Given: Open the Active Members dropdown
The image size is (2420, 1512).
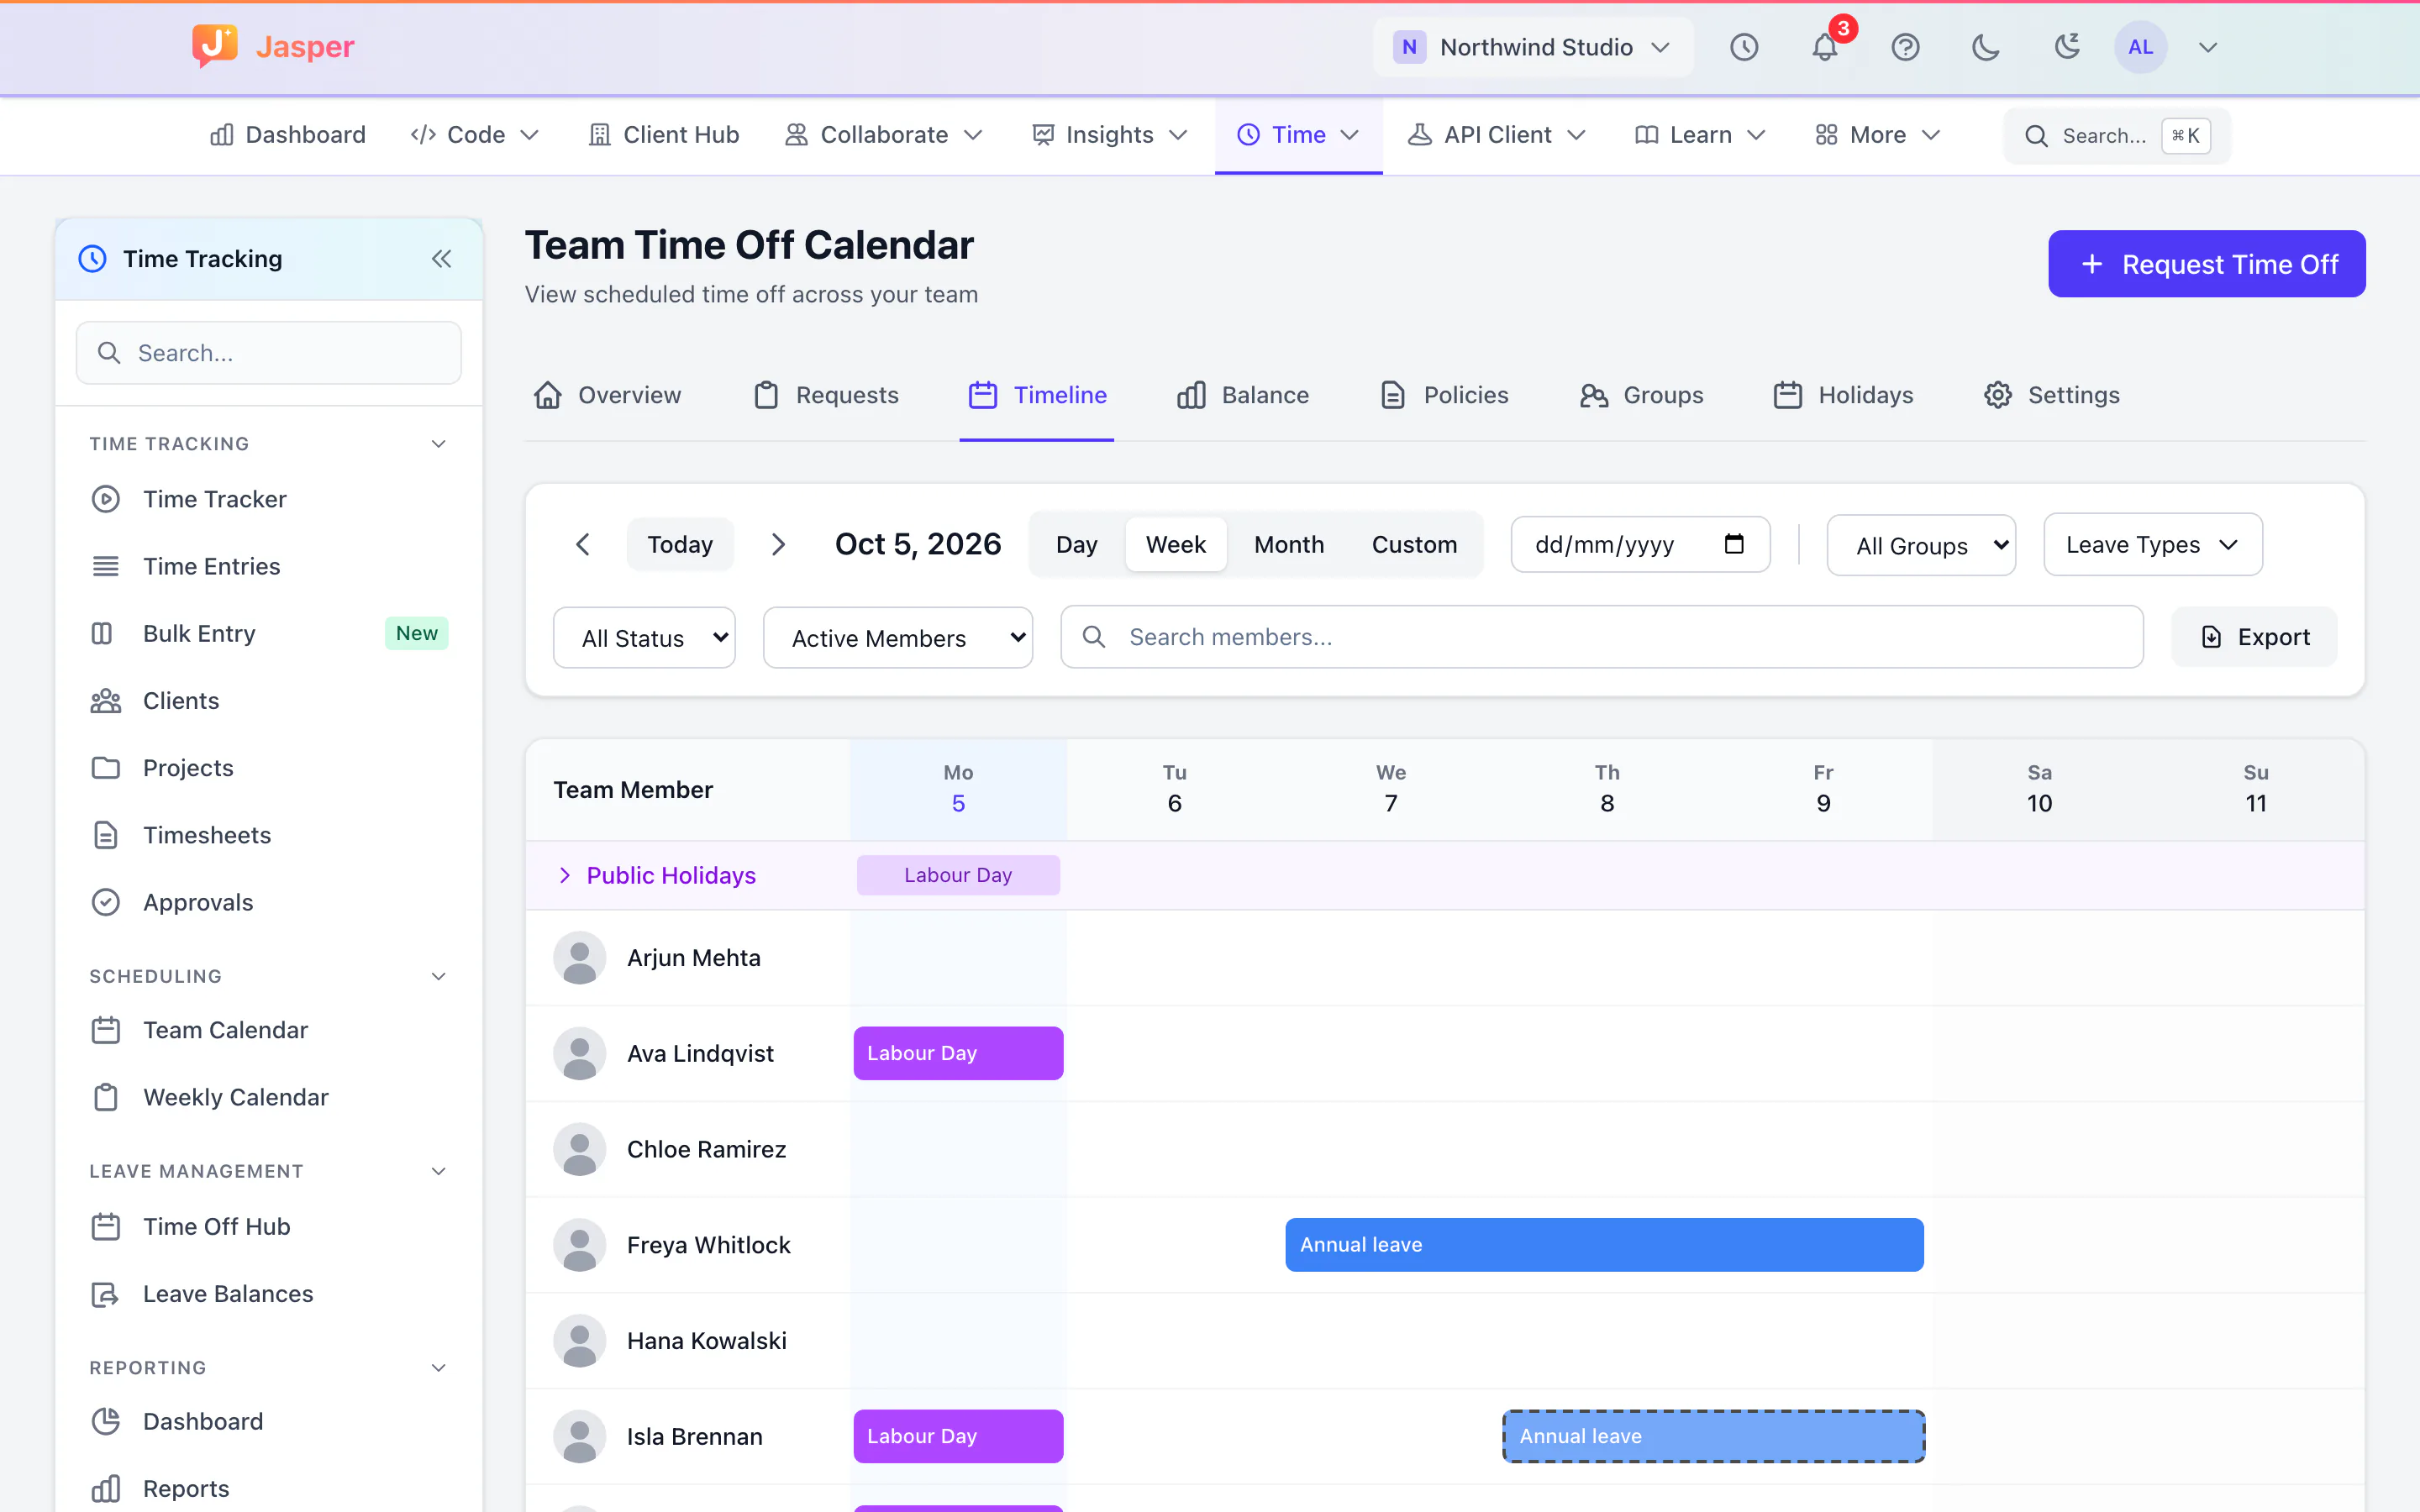Looking at the screenshot, I should pyautogui.click(x=897, y=638).
